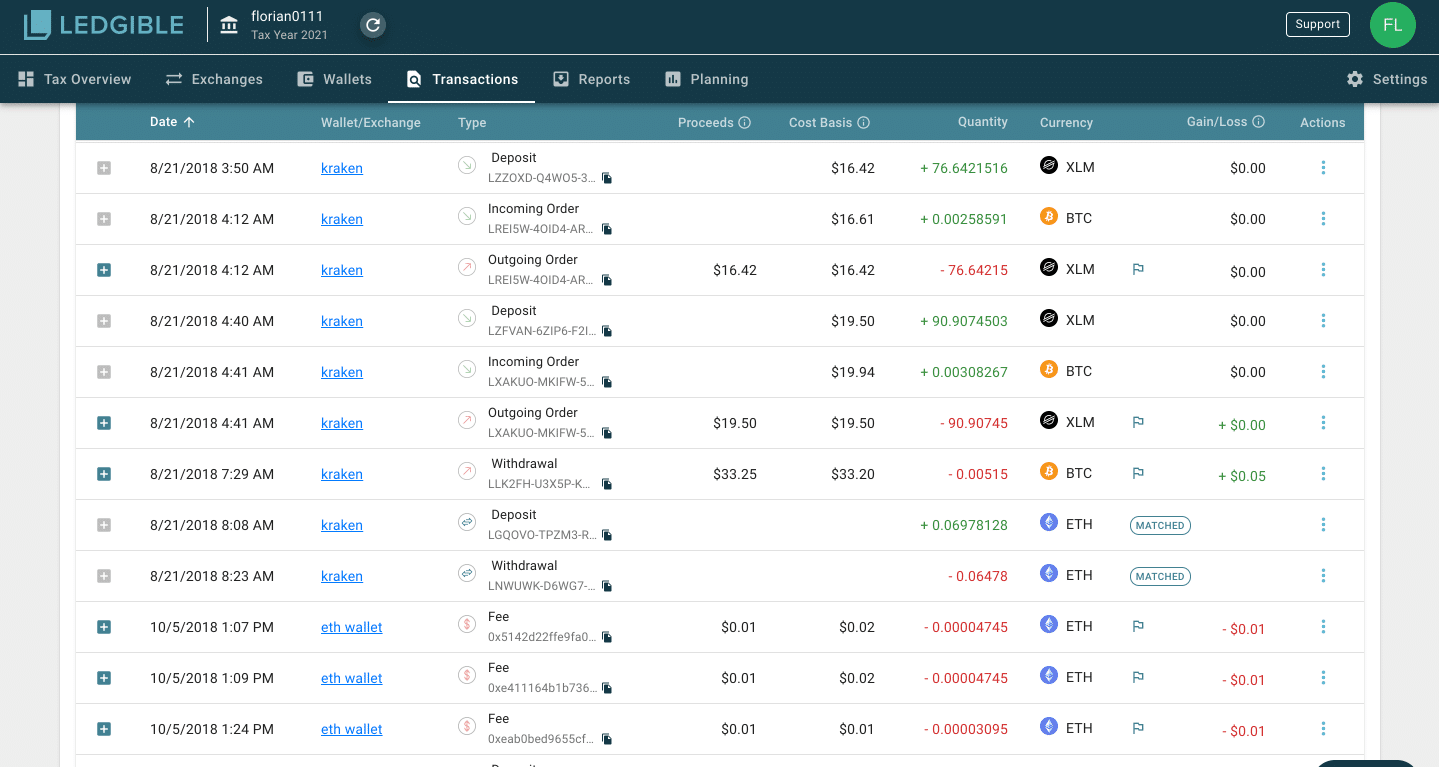Copy transaction ID LZFVAN-6ZIP6-F2I
Image resolution: width=1439 pixels, height=767 pixels.
(x=607, y=332)
